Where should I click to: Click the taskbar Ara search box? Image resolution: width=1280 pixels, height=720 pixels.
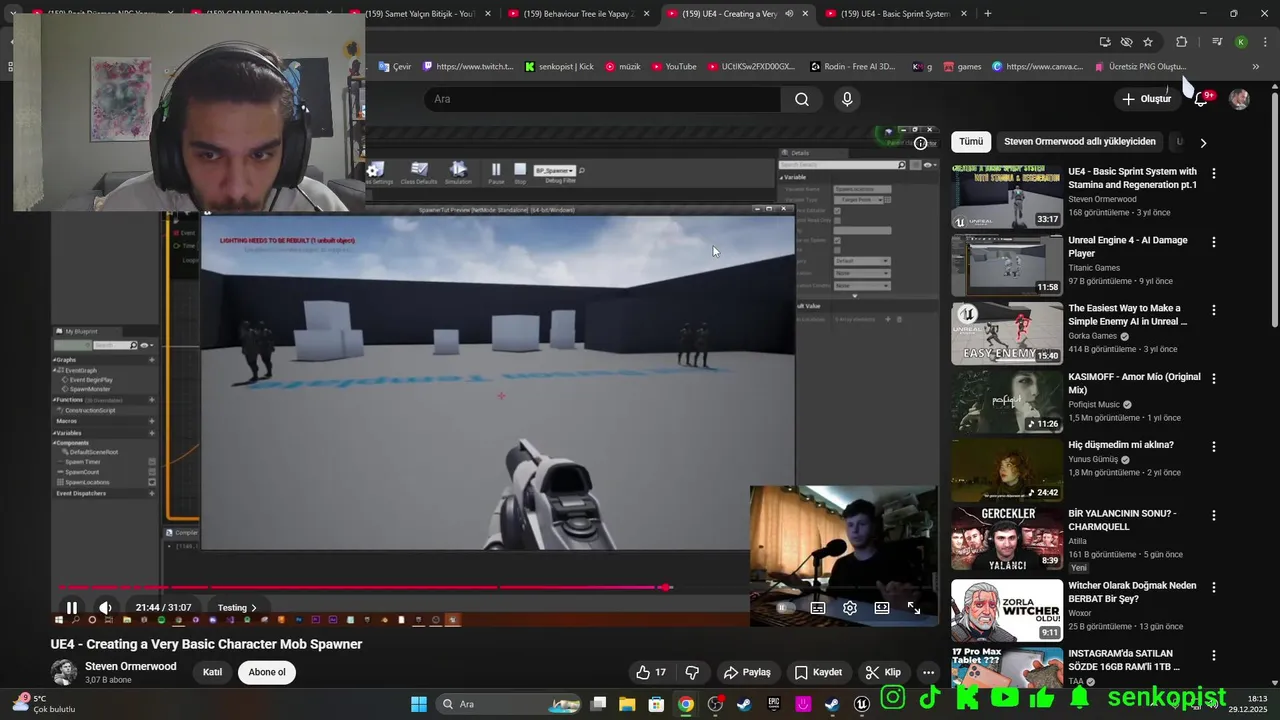pyautogui.click(x=507, y=704)
